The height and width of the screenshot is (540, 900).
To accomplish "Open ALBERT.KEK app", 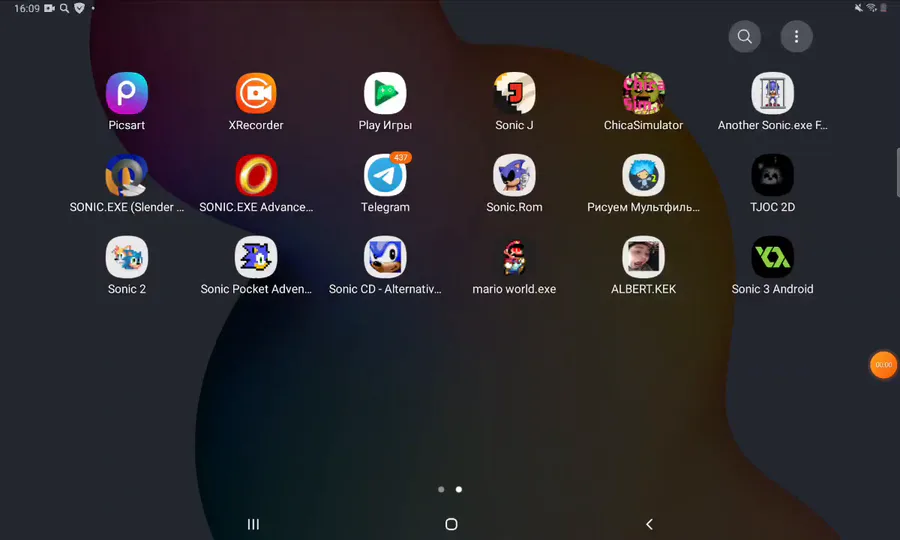I will 643,258.
